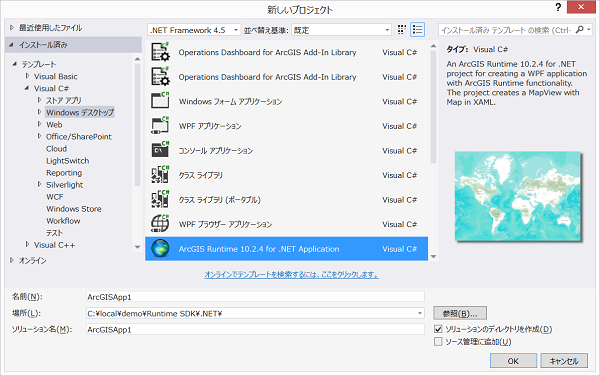Collapse the テンプレート tree node
The image size is (600, 376).
(15, 64)
